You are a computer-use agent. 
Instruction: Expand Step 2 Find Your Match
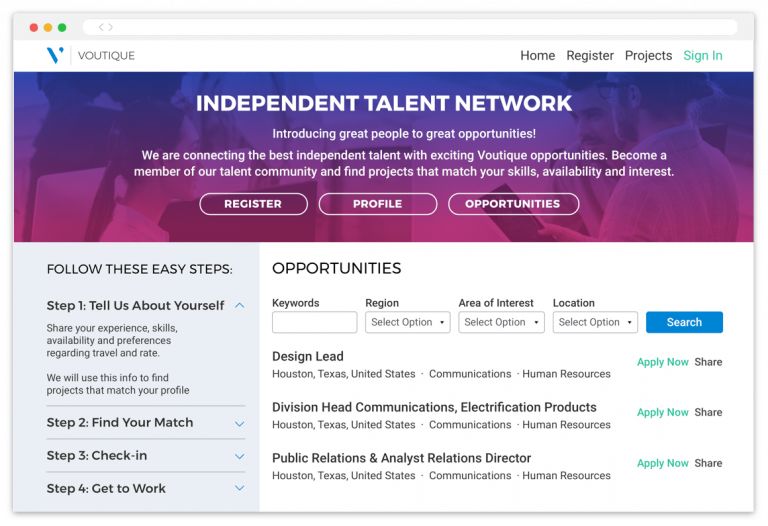coord(239,423)
